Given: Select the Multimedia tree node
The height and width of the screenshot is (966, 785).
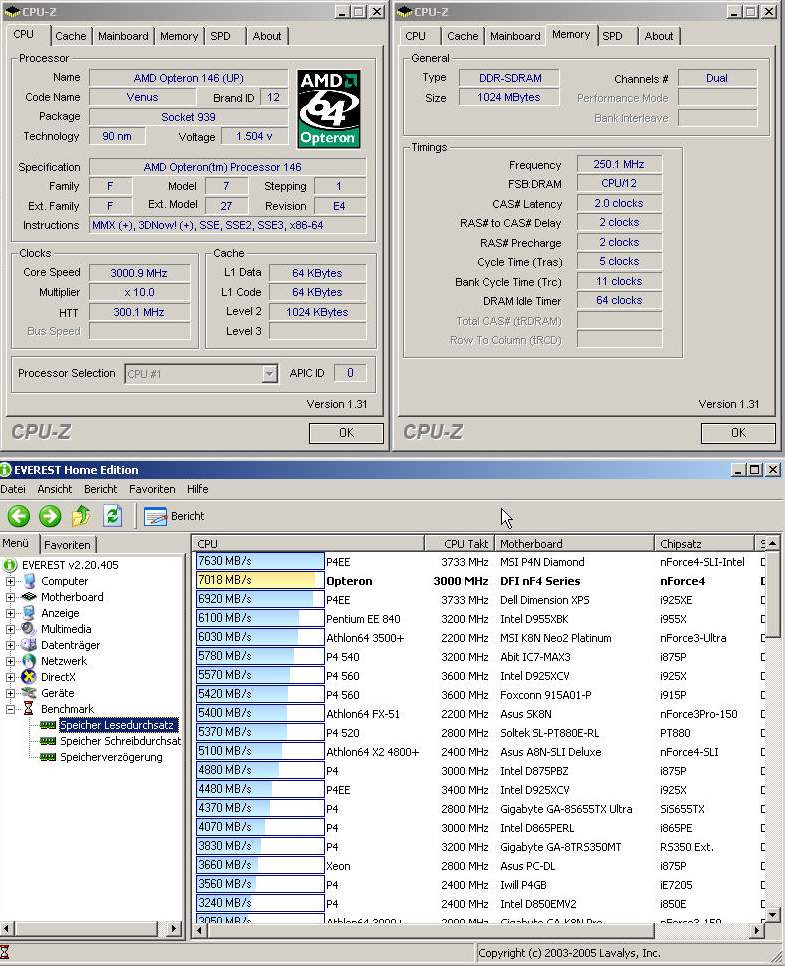Looking at the screenshot, I should pos(66,629).
